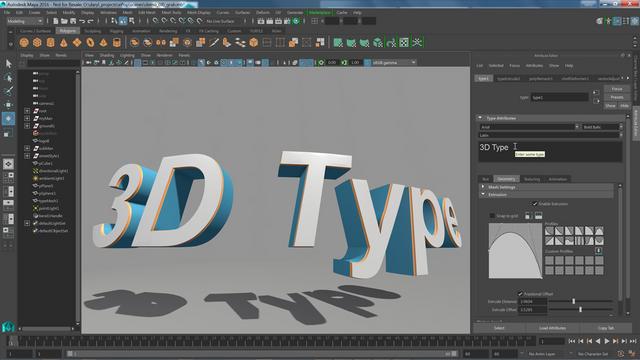Create a polygon torus from the shelf
Viewport: 640px width, 360px height.
(90, 42)
